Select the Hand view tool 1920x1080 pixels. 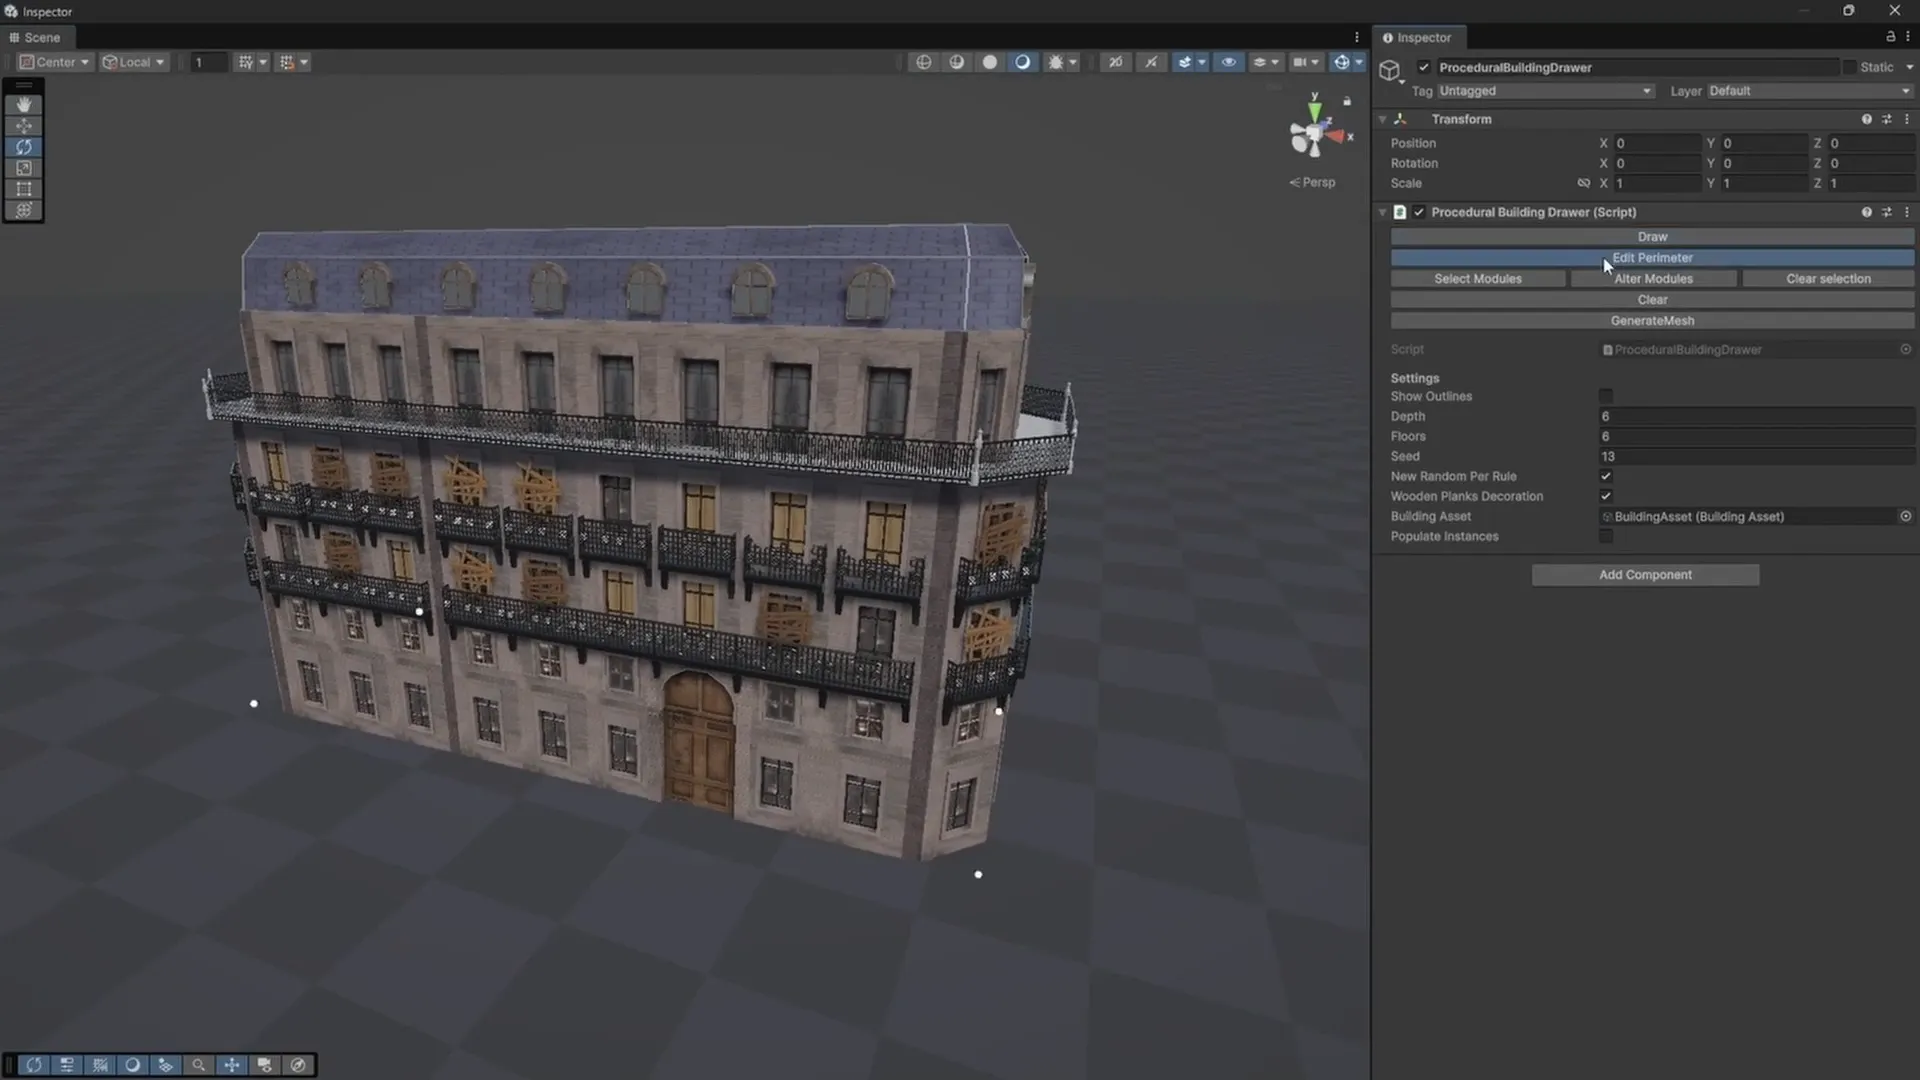point(23,105)
